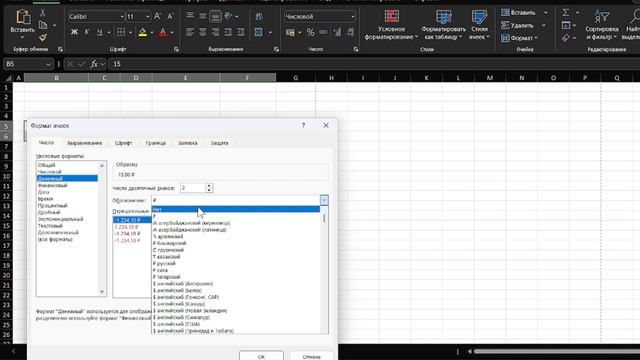Click the Merge and Center icon
Viewport: 640px width, 360px height.
258,32
